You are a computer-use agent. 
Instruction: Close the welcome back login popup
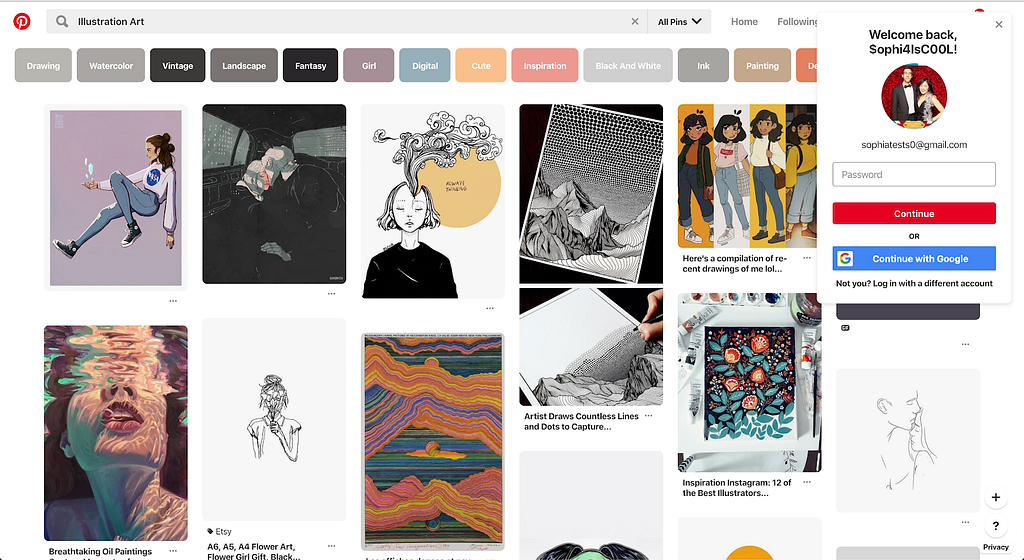[998, 25]
